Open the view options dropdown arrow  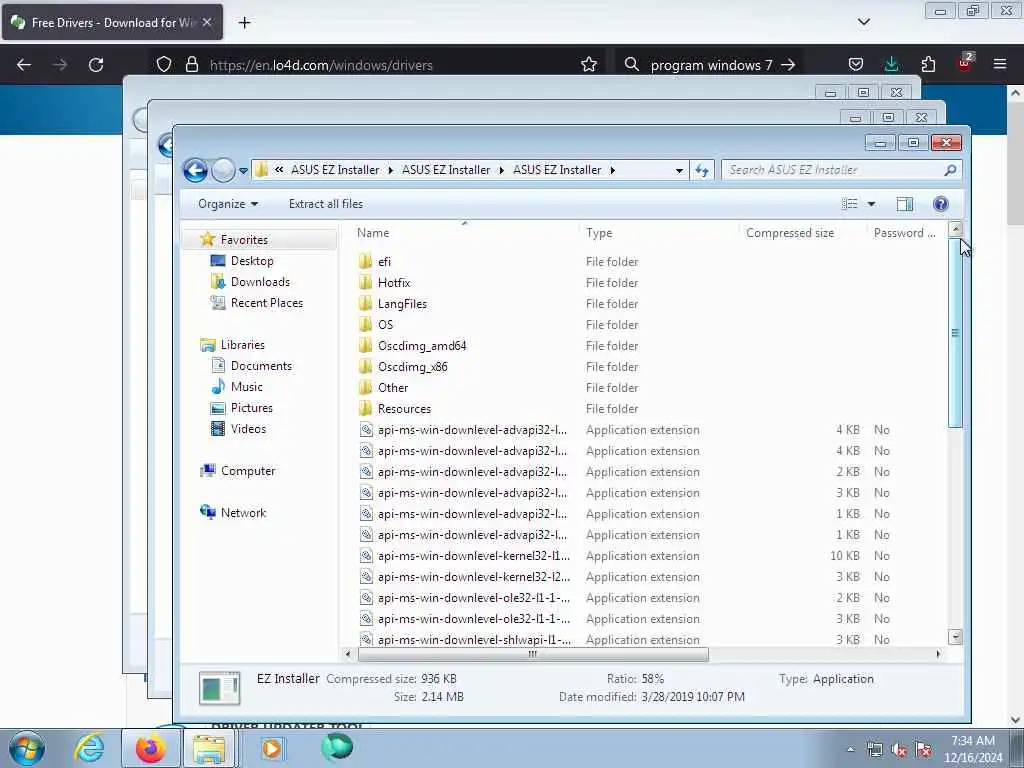871,204
